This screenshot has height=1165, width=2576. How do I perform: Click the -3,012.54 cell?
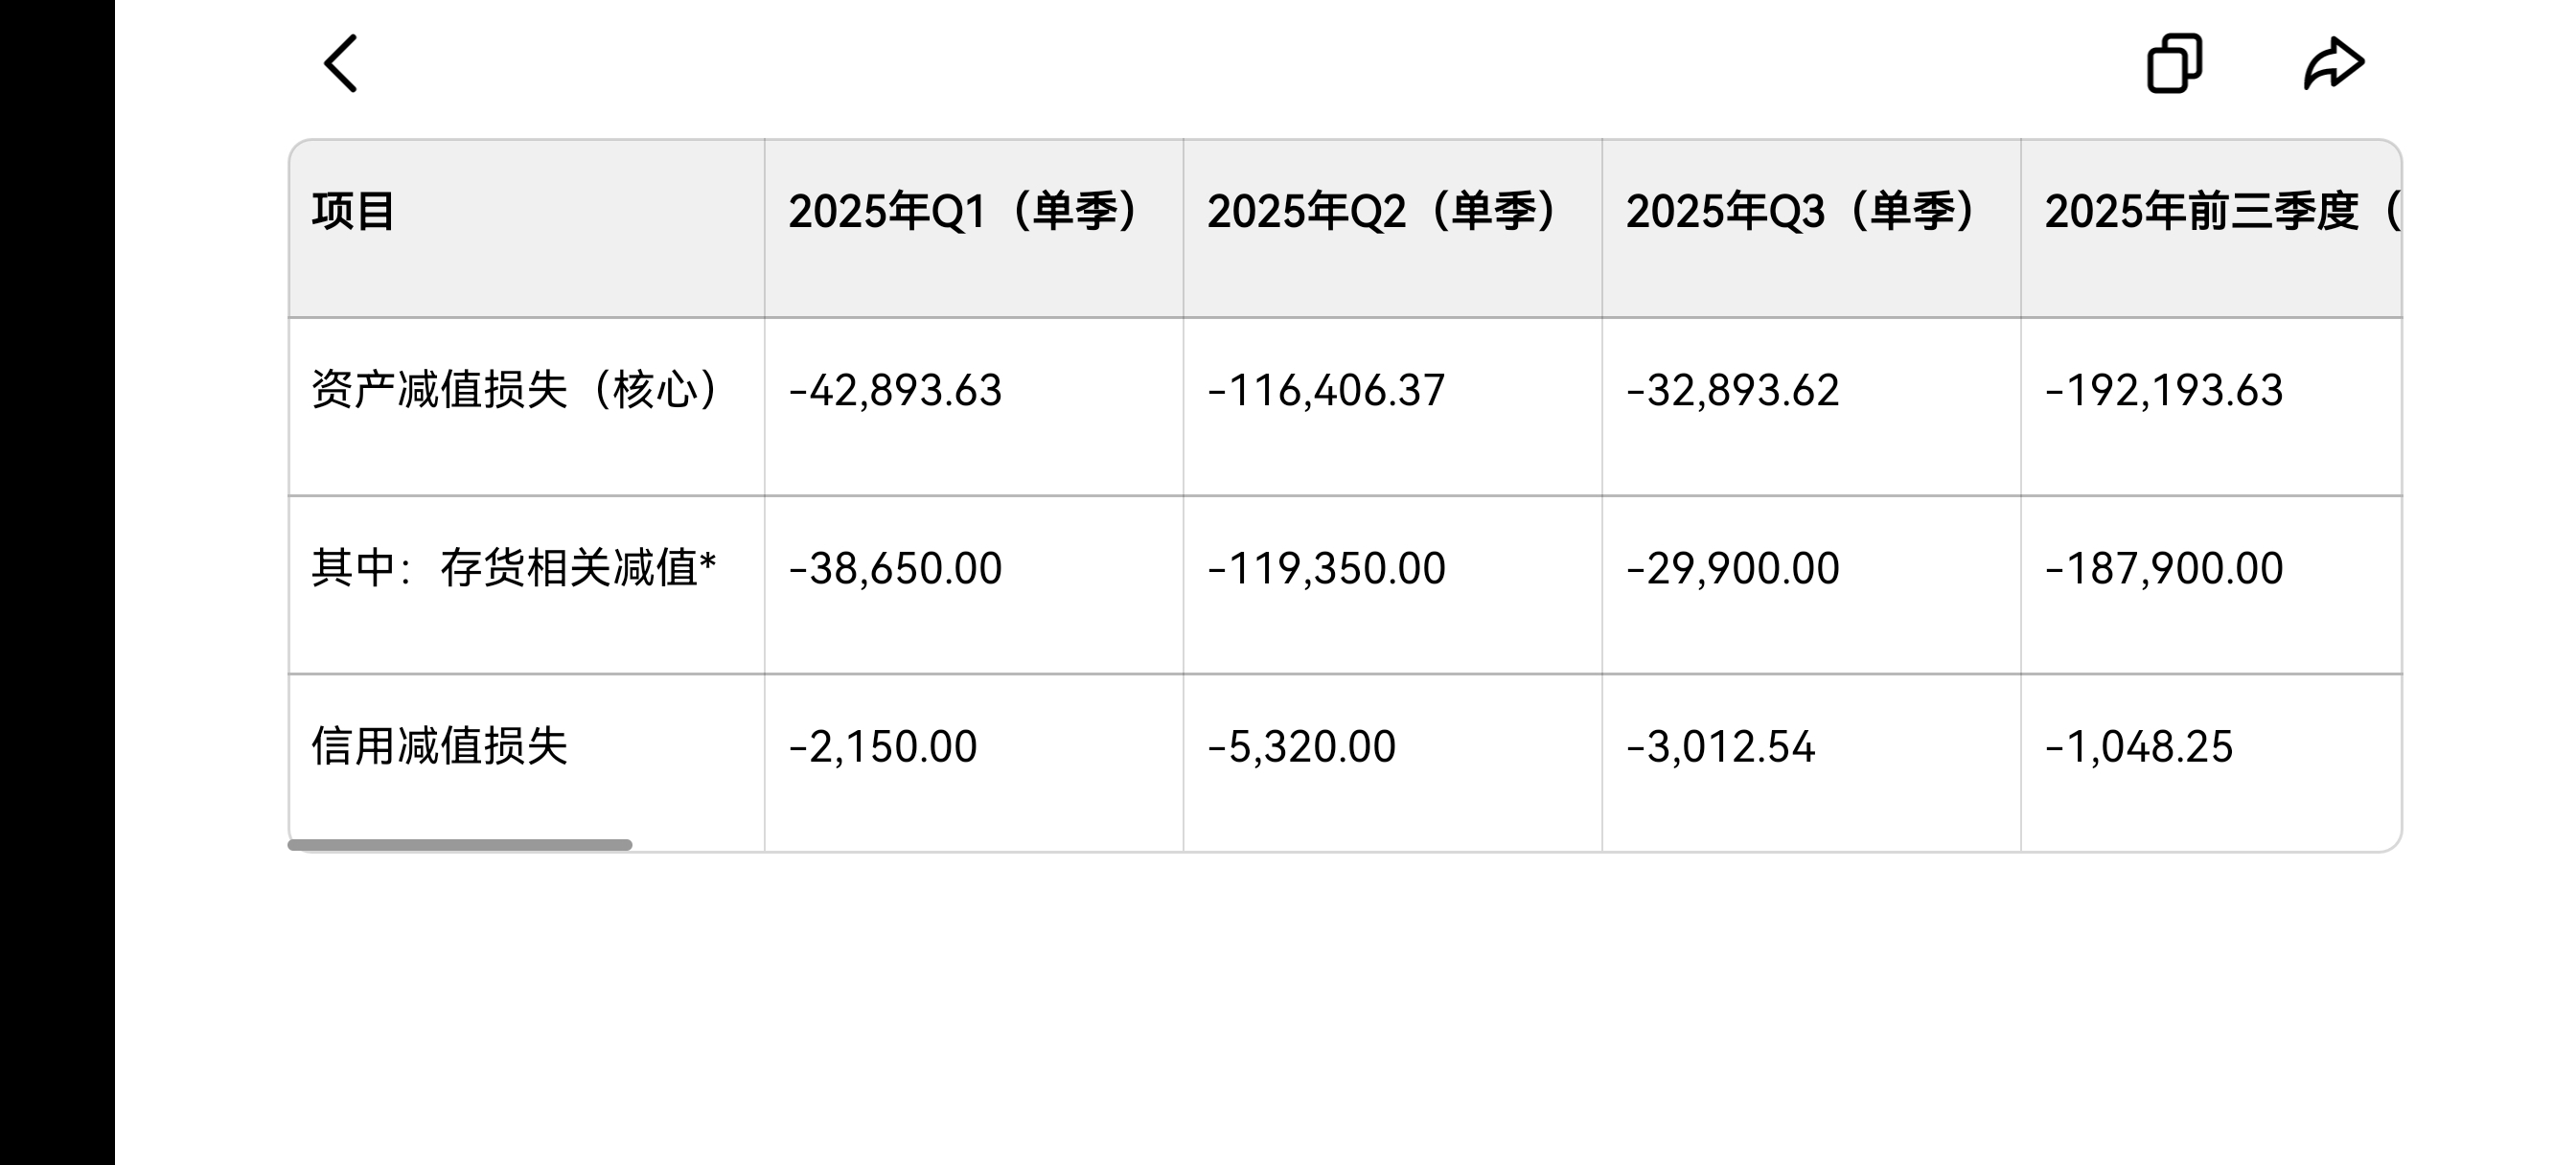coord(1720,746)
